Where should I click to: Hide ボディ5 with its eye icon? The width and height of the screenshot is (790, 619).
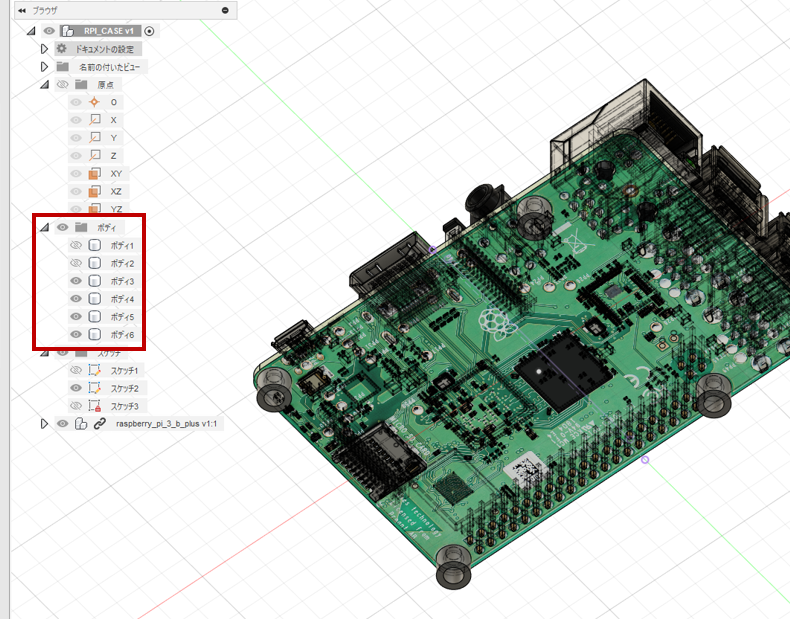[76, 316]
